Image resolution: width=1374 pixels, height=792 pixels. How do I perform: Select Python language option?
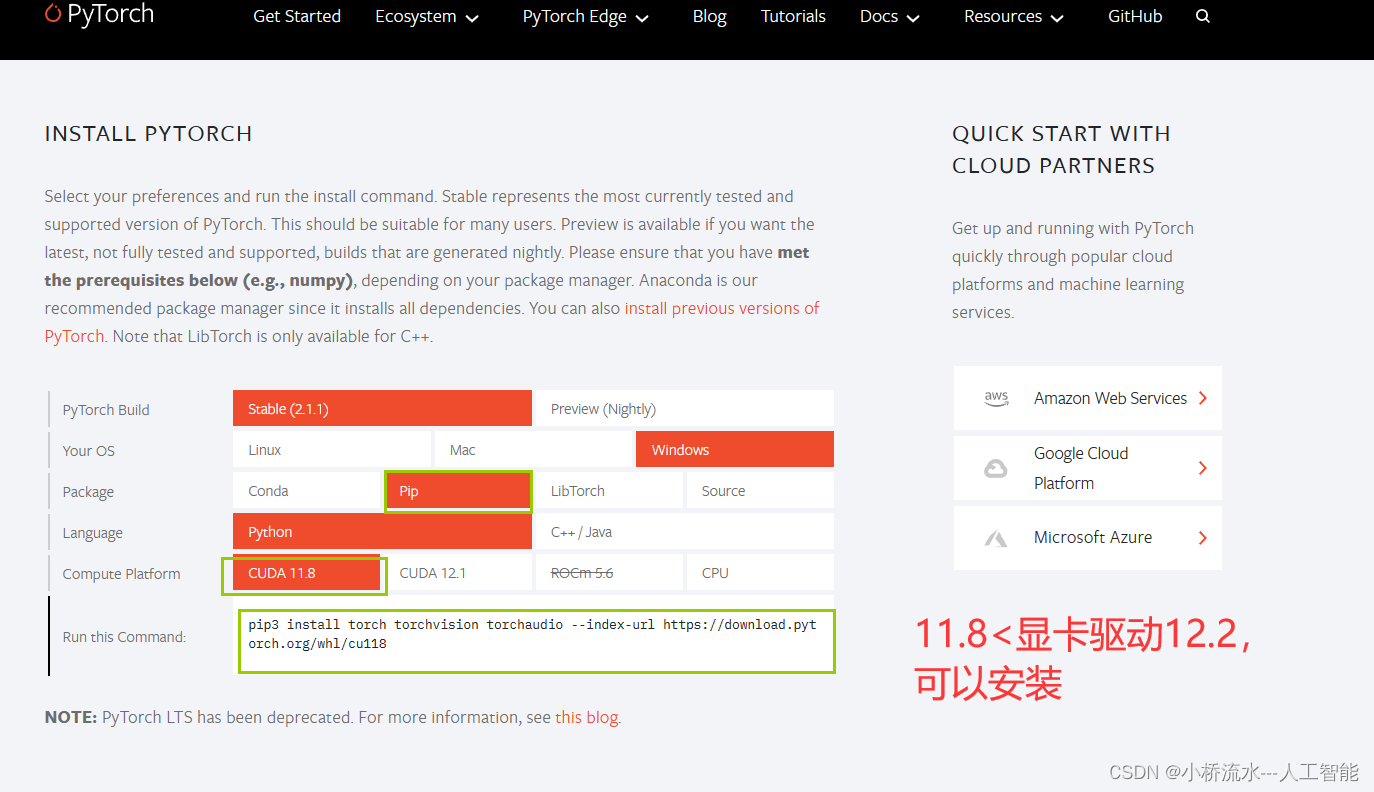click(x=382, y=532)
